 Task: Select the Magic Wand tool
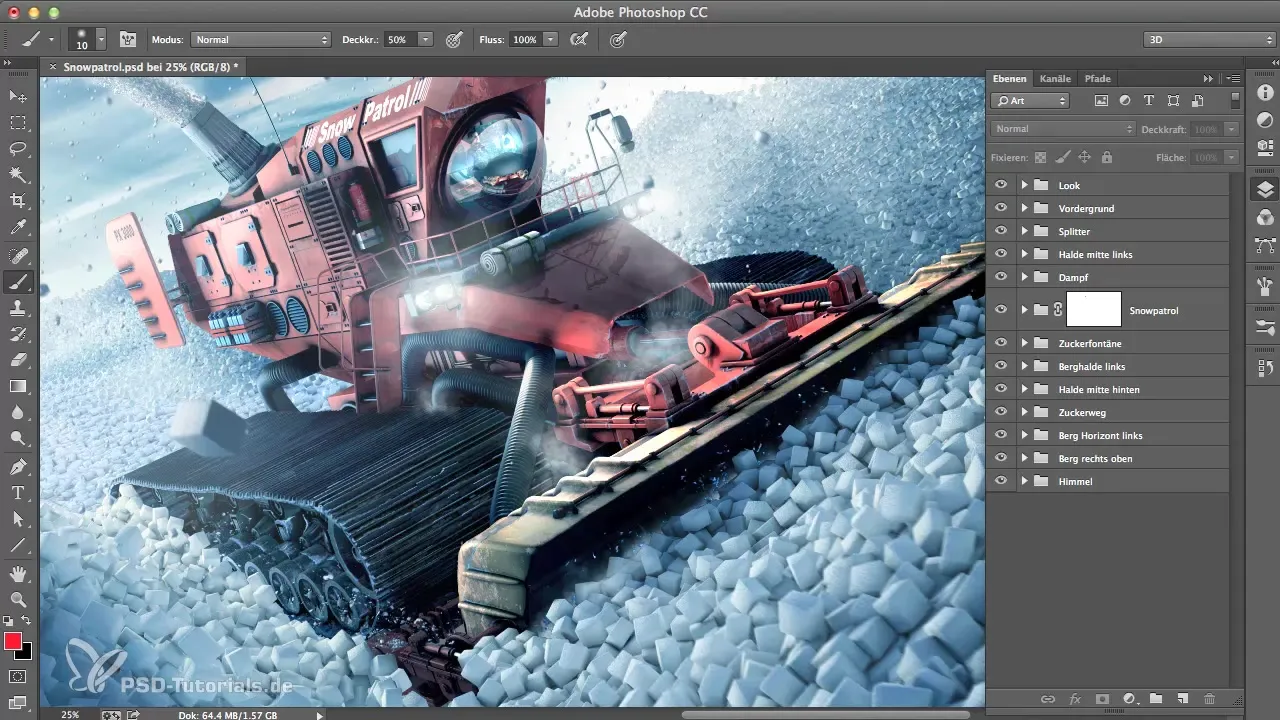click(18, 175)
